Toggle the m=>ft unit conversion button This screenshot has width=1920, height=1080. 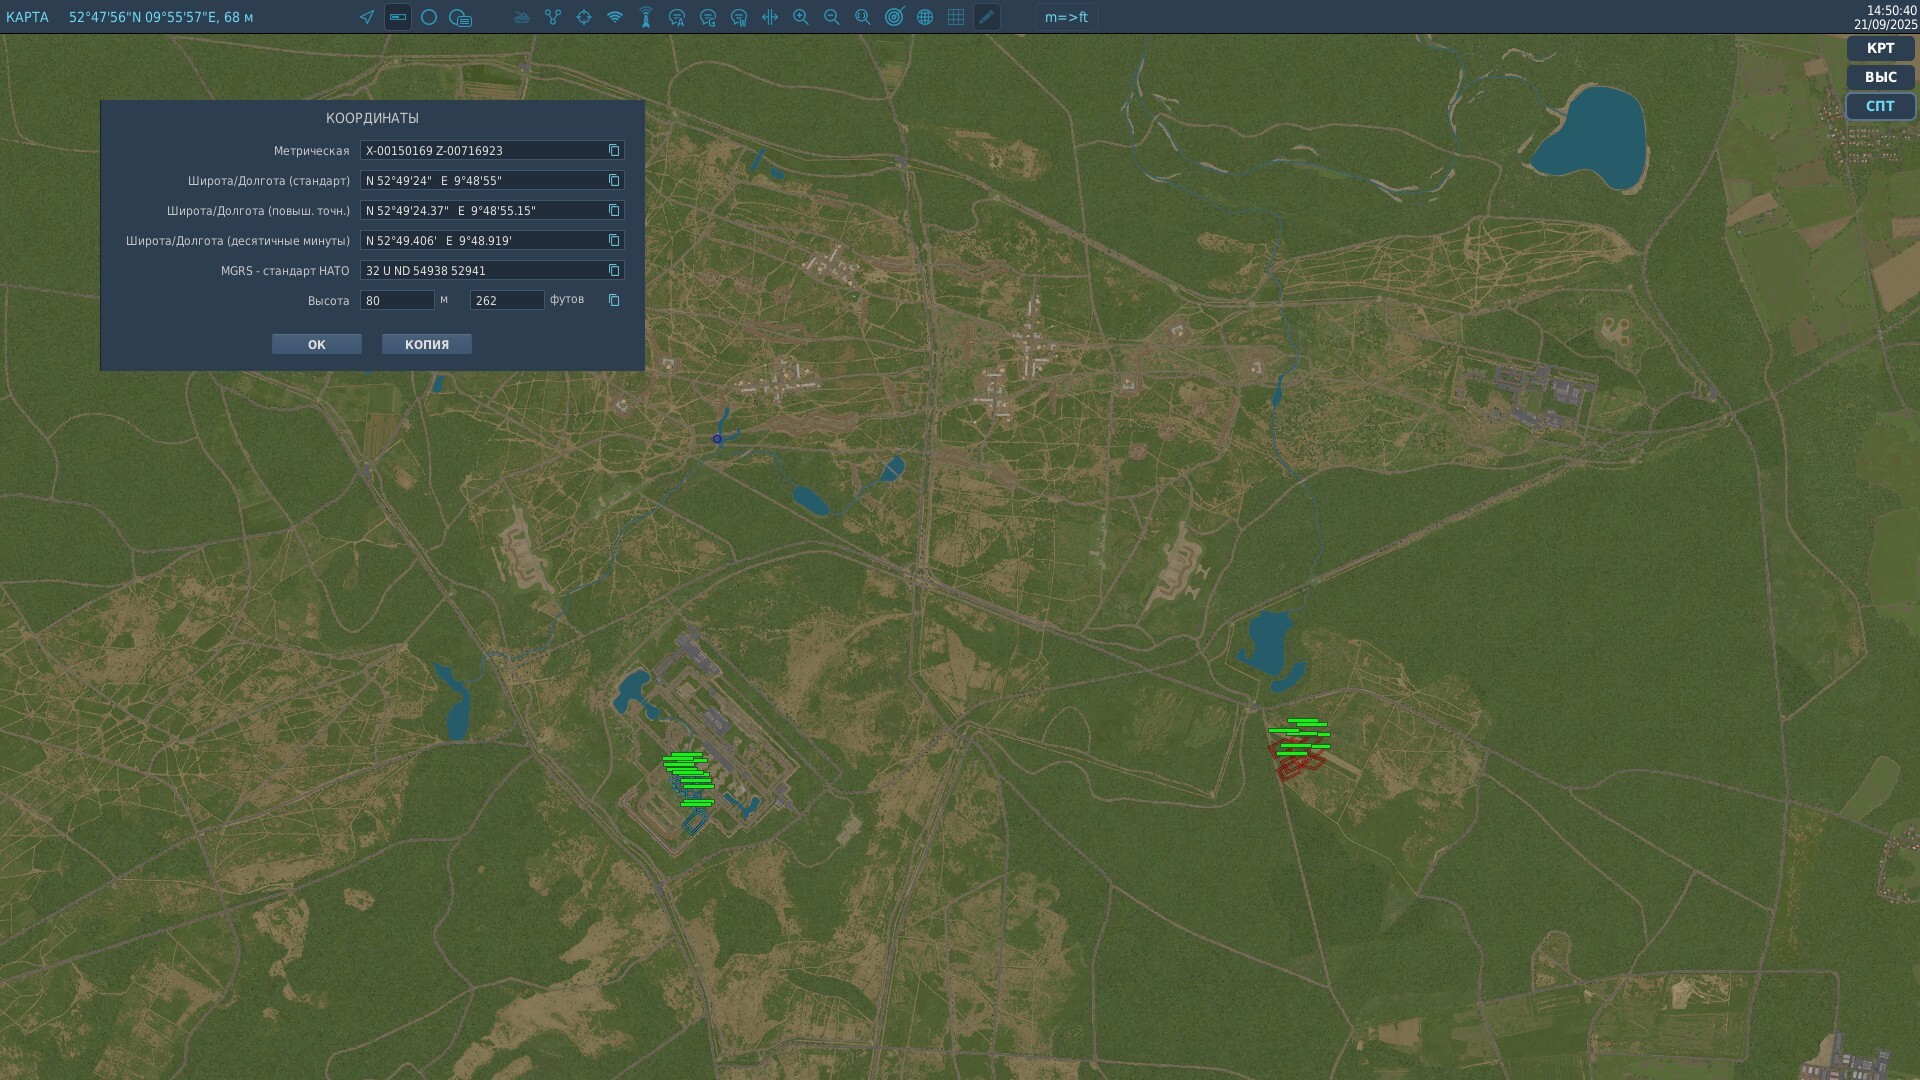1066,17
